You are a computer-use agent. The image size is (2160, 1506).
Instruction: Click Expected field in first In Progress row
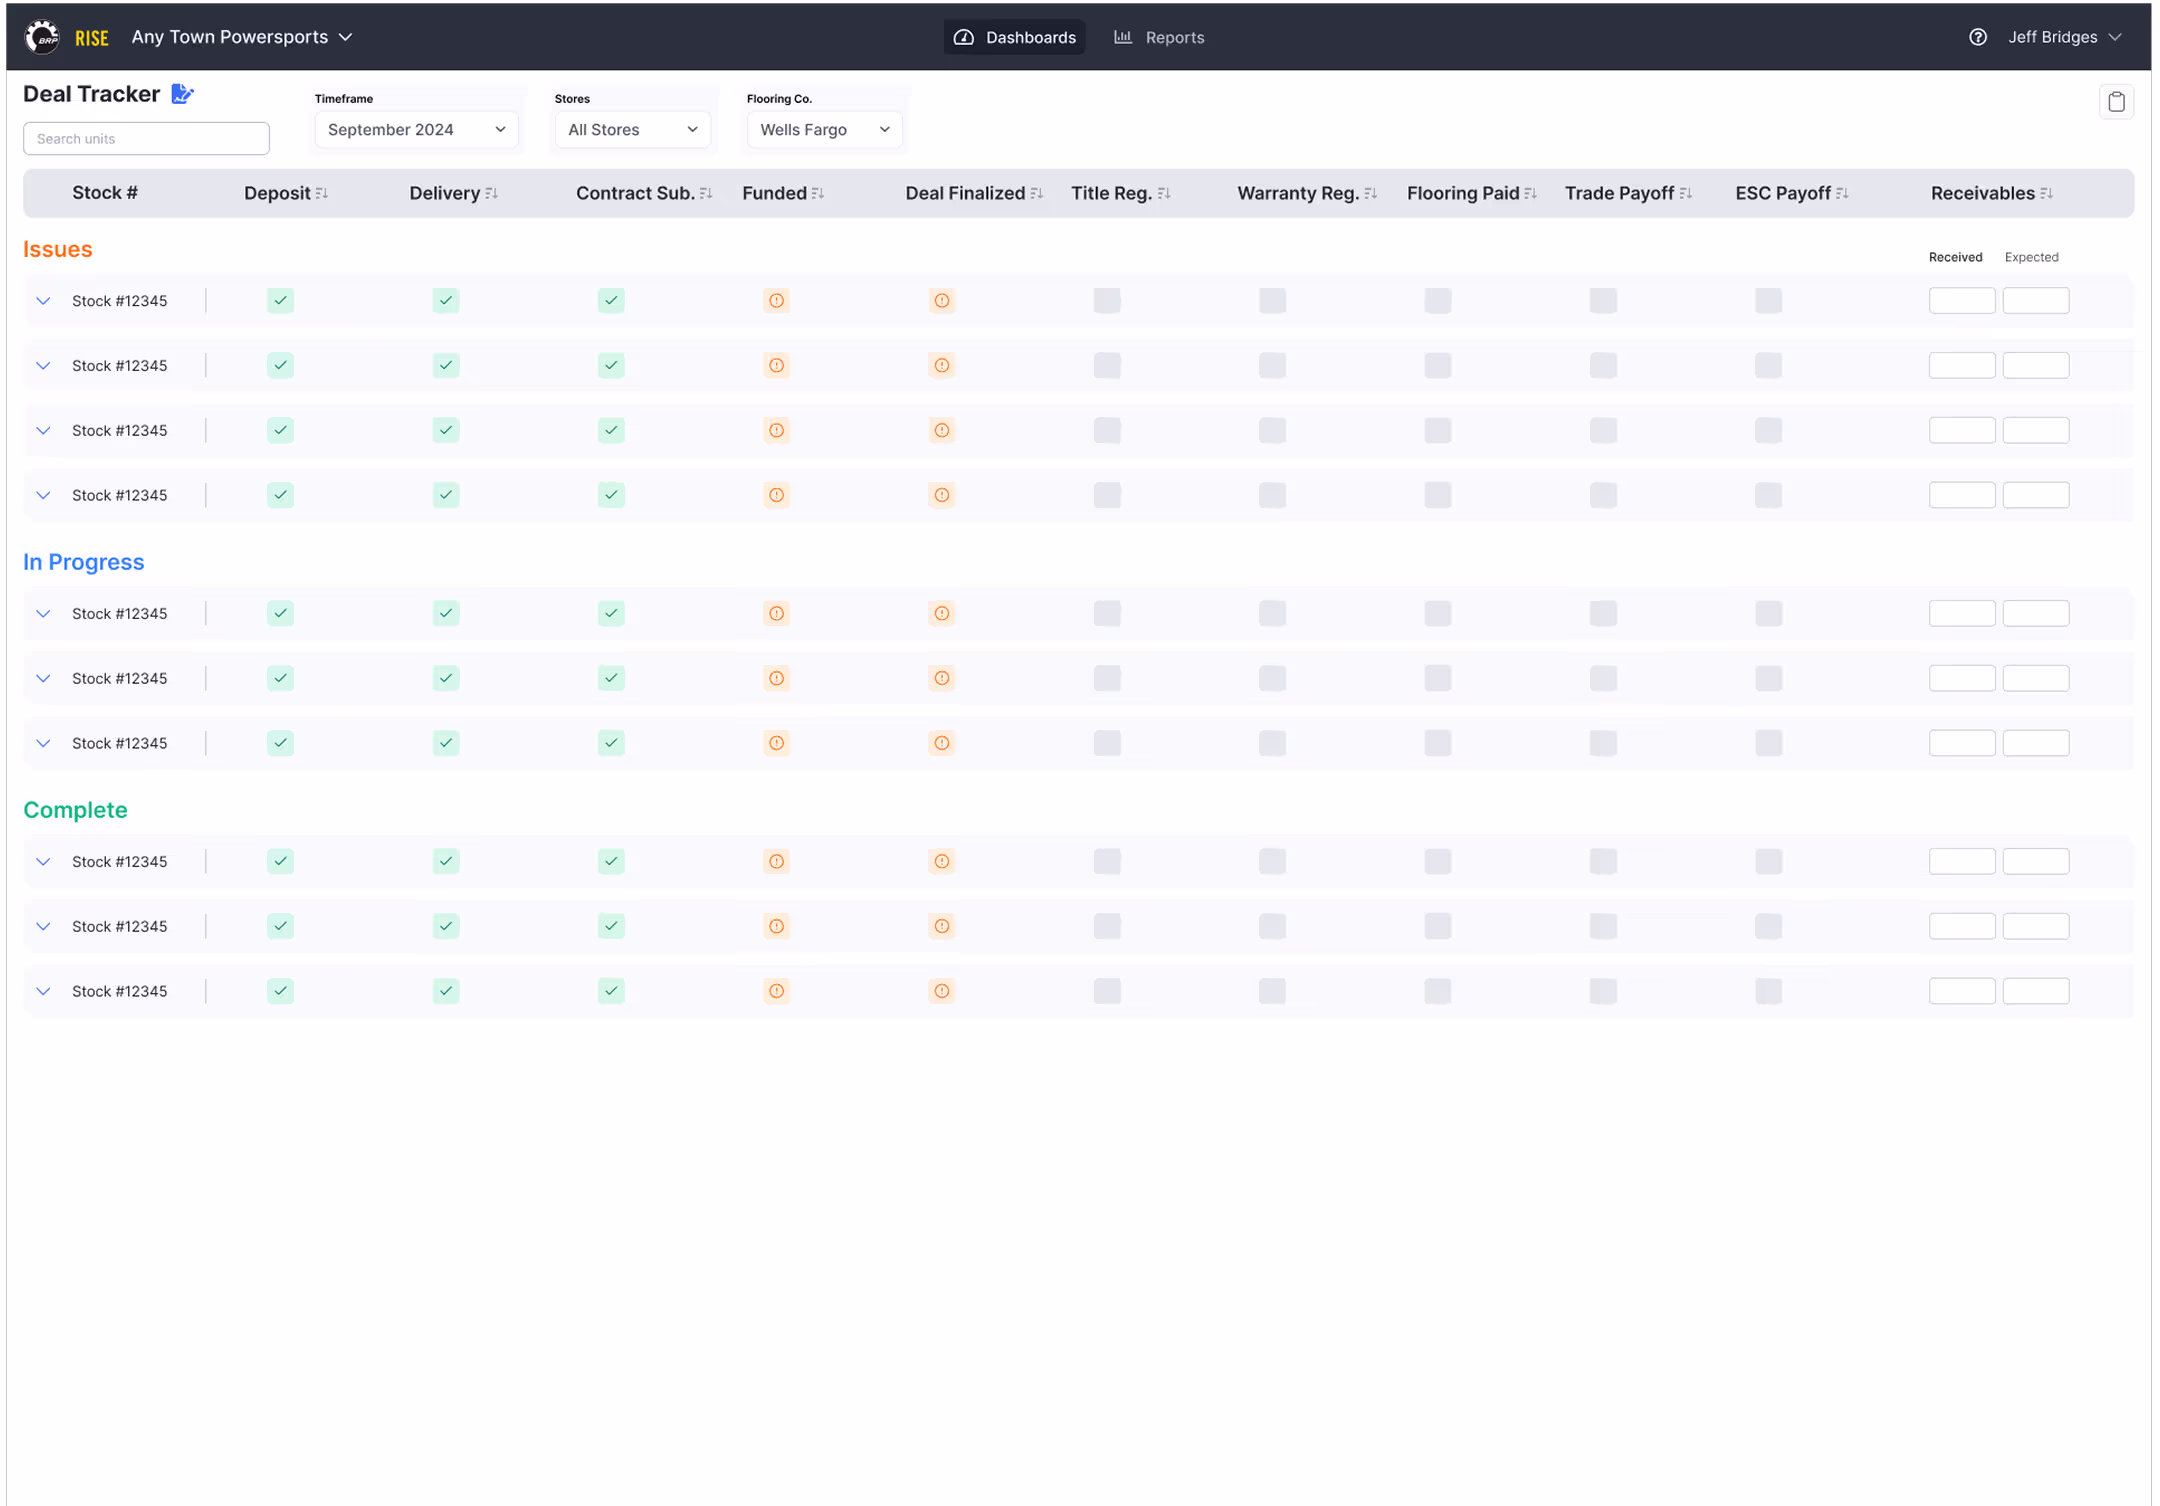point(2036,614)
